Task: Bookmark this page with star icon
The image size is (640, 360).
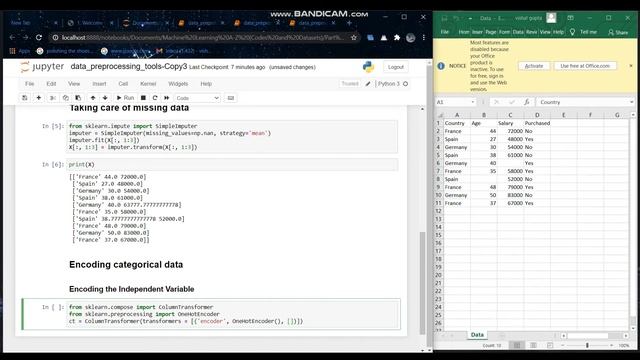Action: 354,38
